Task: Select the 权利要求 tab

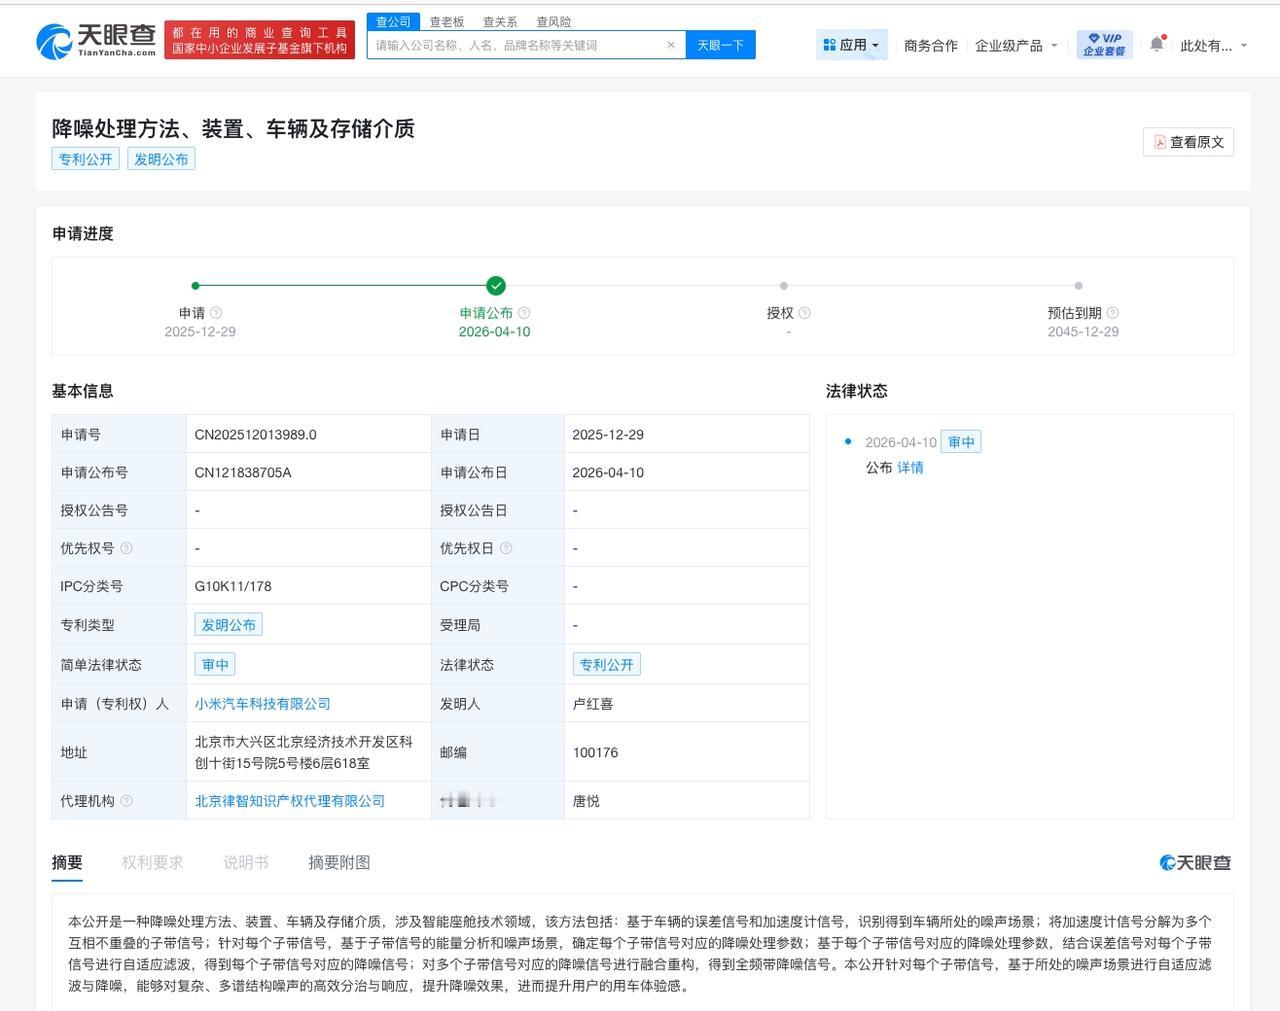Action: pyautogui.click(x=152, y=861)
